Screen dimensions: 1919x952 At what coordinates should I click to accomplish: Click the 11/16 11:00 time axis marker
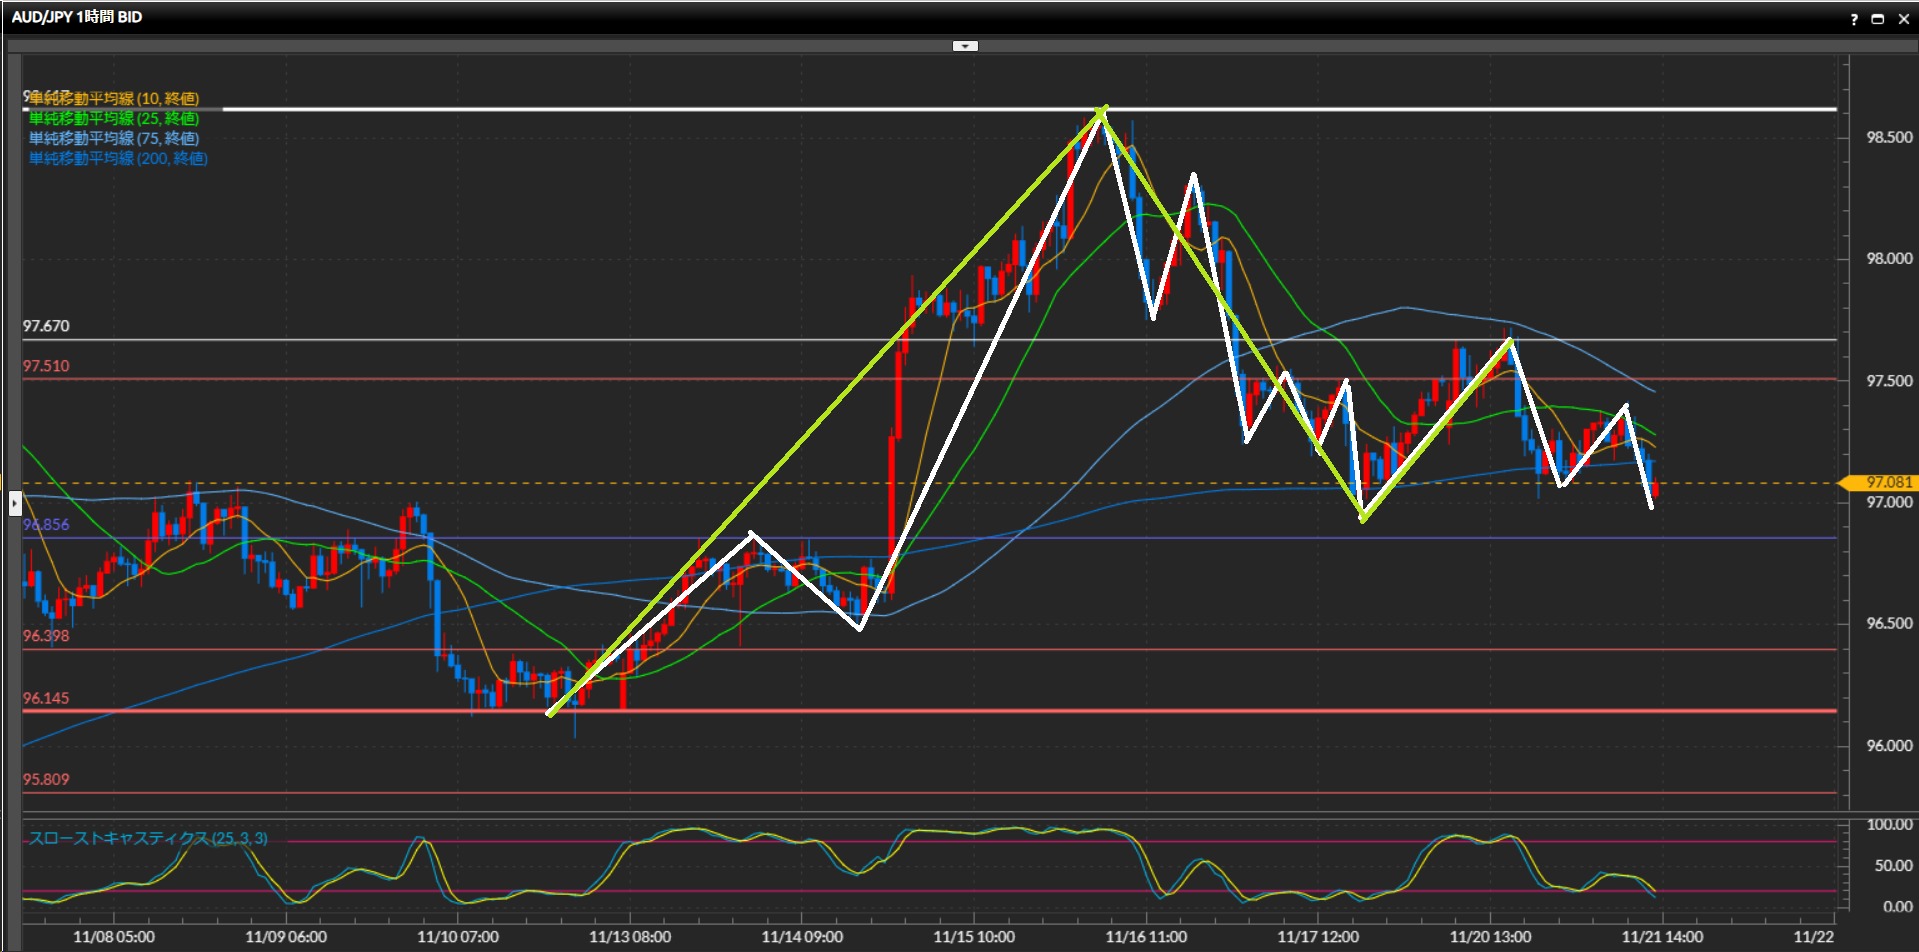point(1146,937)
